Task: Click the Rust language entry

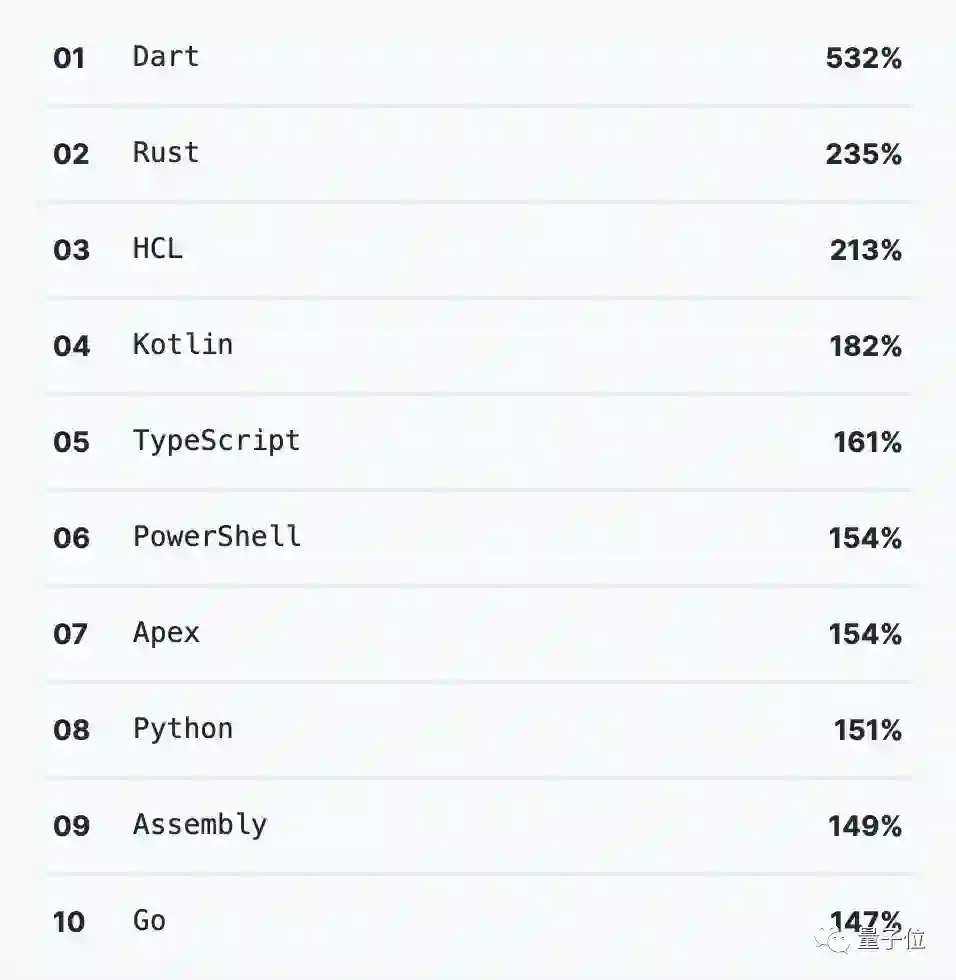Action: [x=166, y=152]
